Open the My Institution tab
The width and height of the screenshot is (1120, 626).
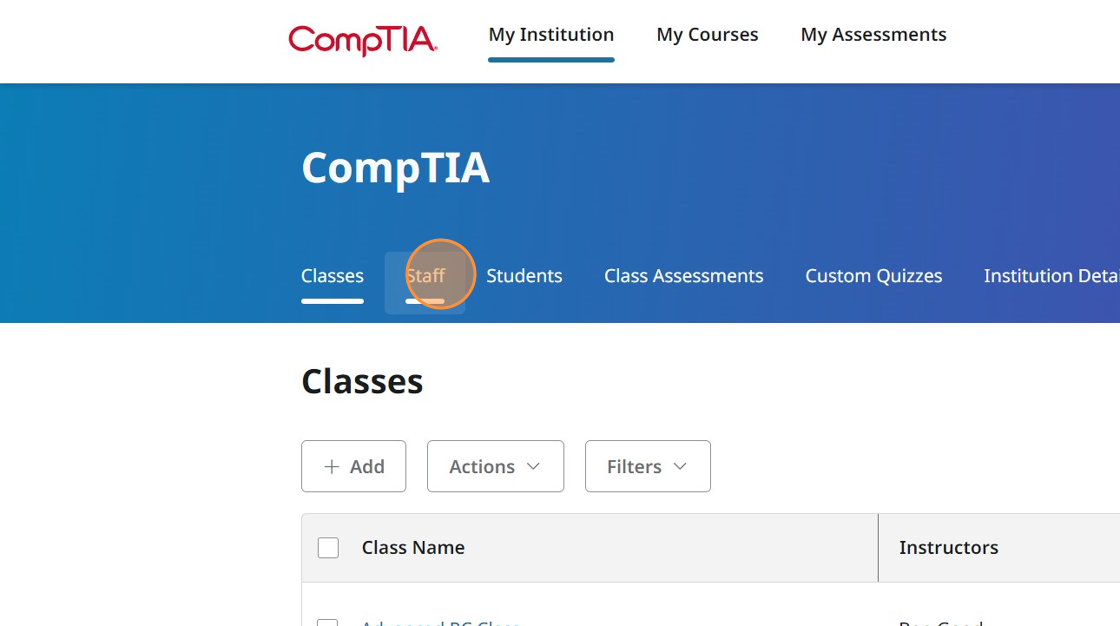pos(551,35)
